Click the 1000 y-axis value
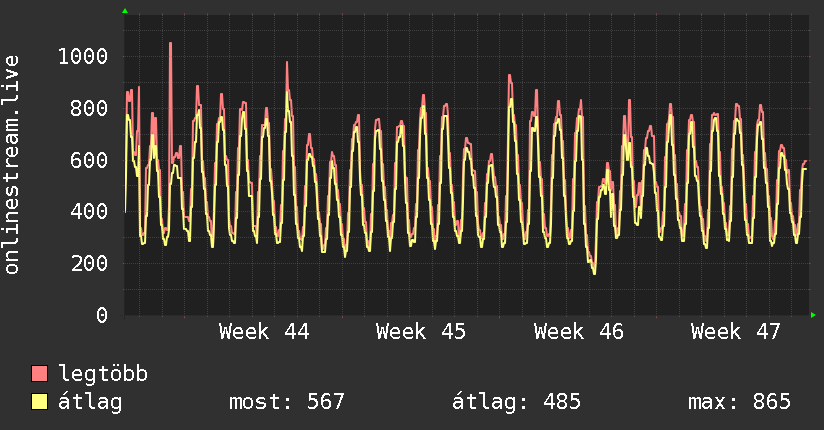This screenshot has height=430, width=824. coord(83,56)
